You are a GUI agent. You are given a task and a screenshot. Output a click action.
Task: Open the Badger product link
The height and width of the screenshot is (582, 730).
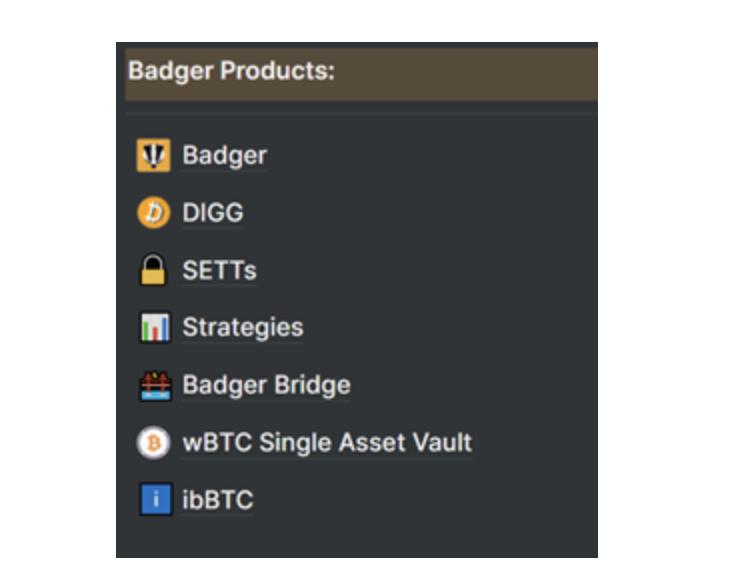point(224,156)
